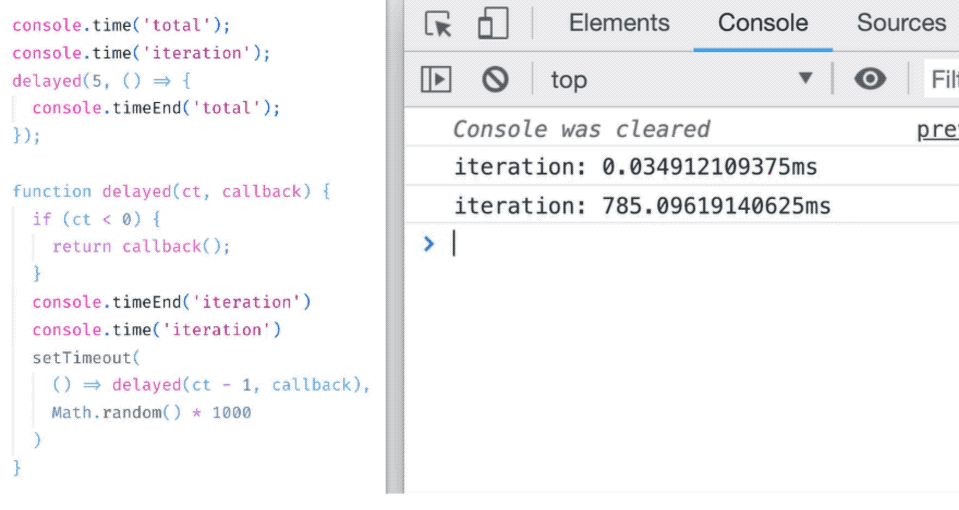Toggle the device toolbar icon

point(492,24)
